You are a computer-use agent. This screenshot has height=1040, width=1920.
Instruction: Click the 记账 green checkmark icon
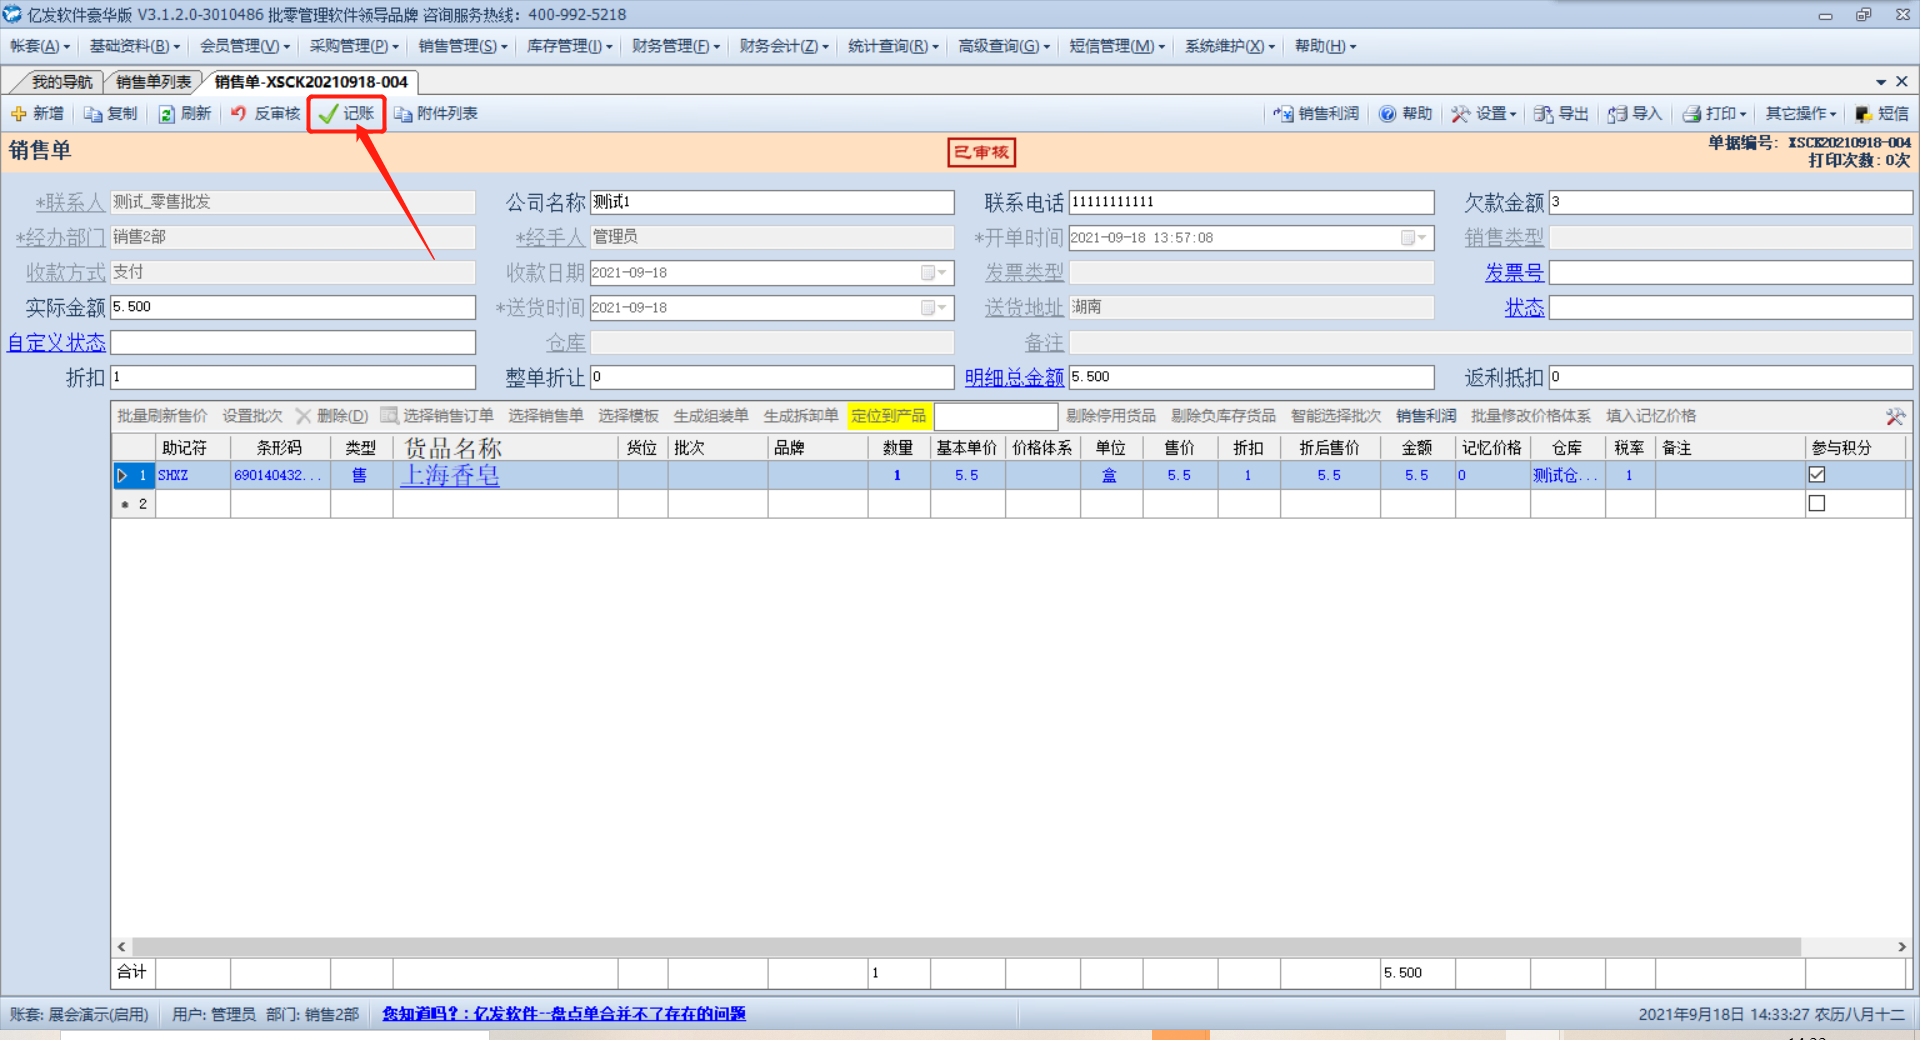(328, 114)
